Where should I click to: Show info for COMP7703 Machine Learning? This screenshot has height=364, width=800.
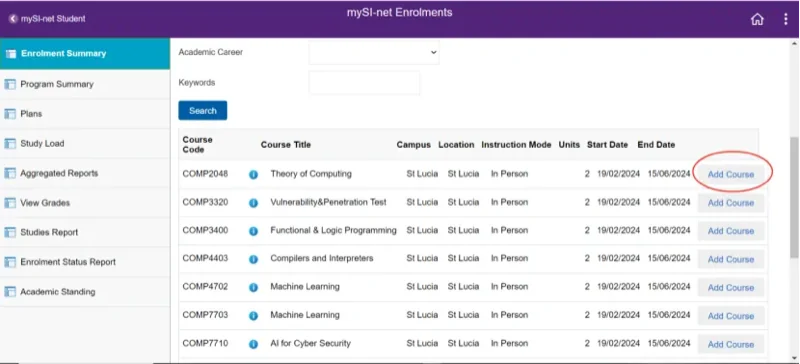[x=253, y=316]
